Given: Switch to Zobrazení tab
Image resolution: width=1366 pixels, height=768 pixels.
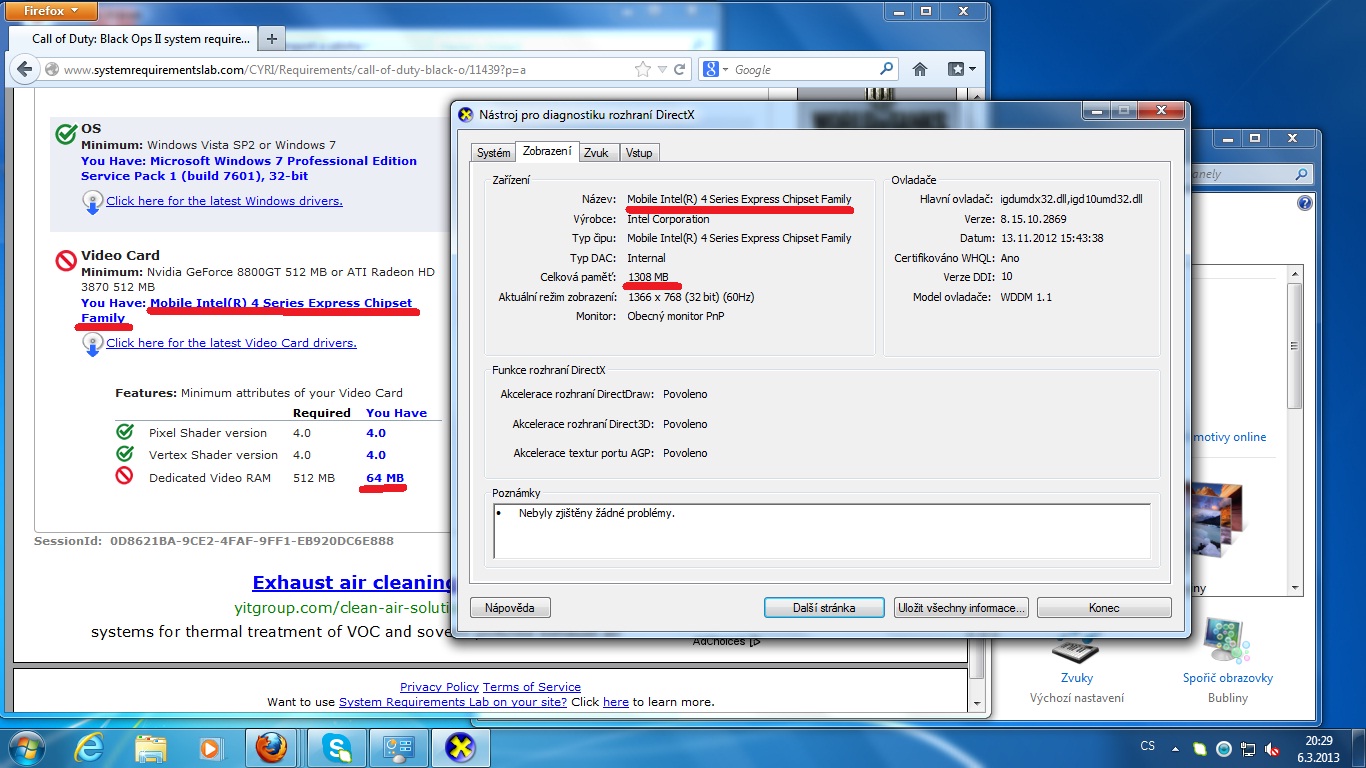Looking at the screenshot, I should 547,151.
